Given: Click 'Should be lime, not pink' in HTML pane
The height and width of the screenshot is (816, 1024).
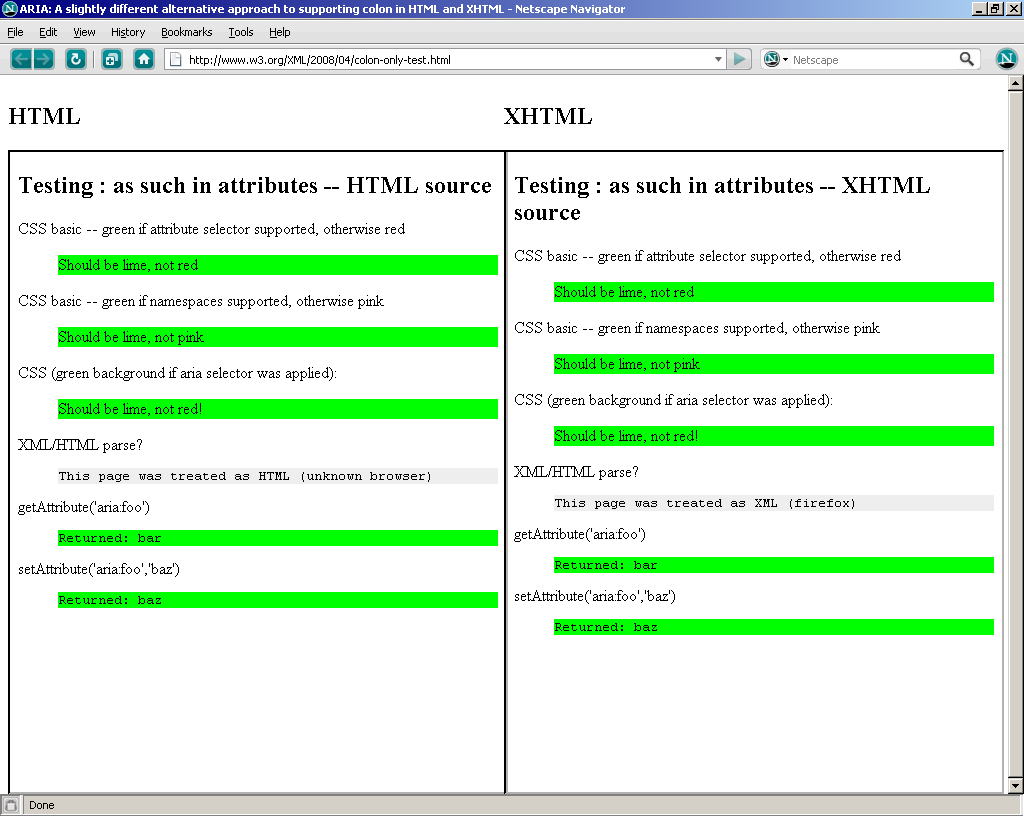Looking at the screenshot, I should 131,337.
